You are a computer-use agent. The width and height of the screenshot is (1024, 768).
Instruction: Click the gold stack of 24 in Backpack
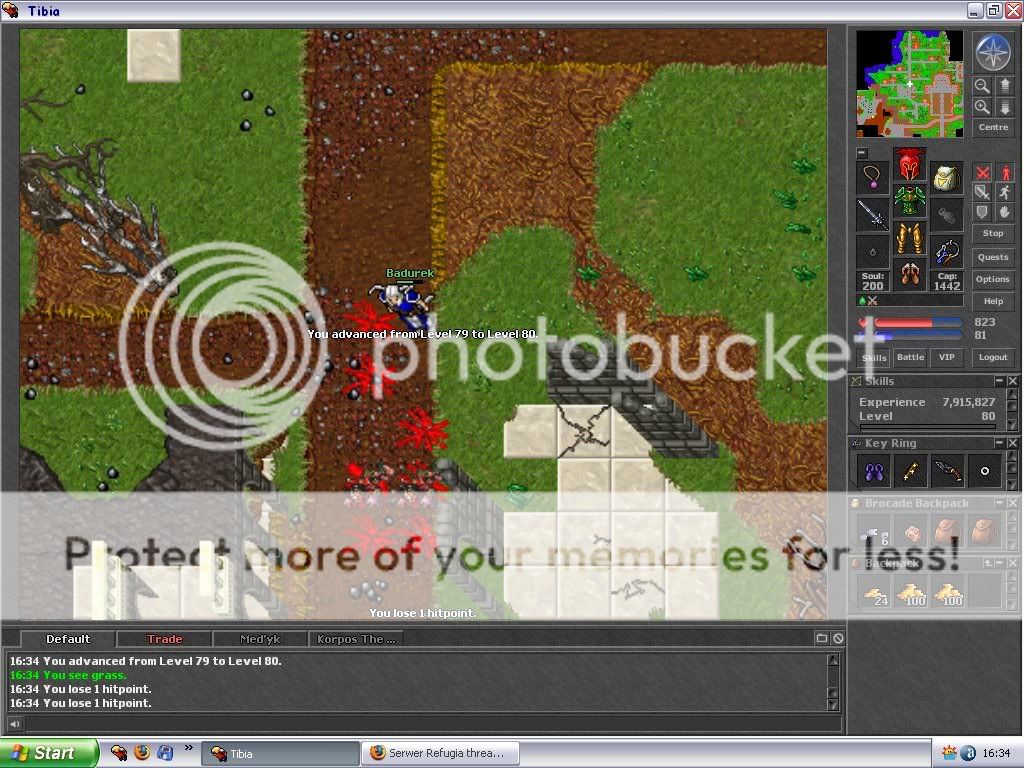874,592
